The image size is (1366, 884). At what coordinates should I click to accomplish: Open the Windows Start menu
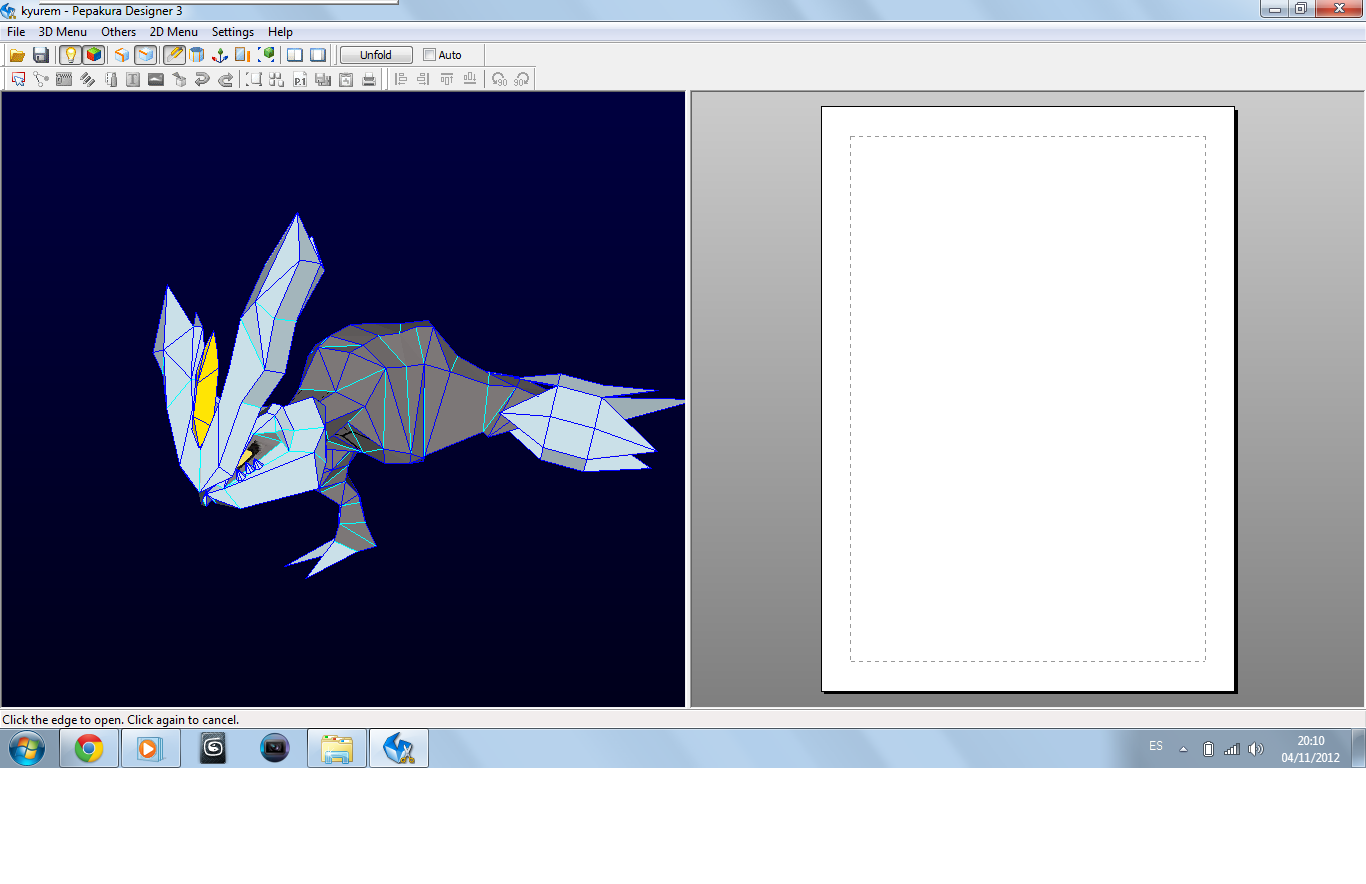click(27, 748)
